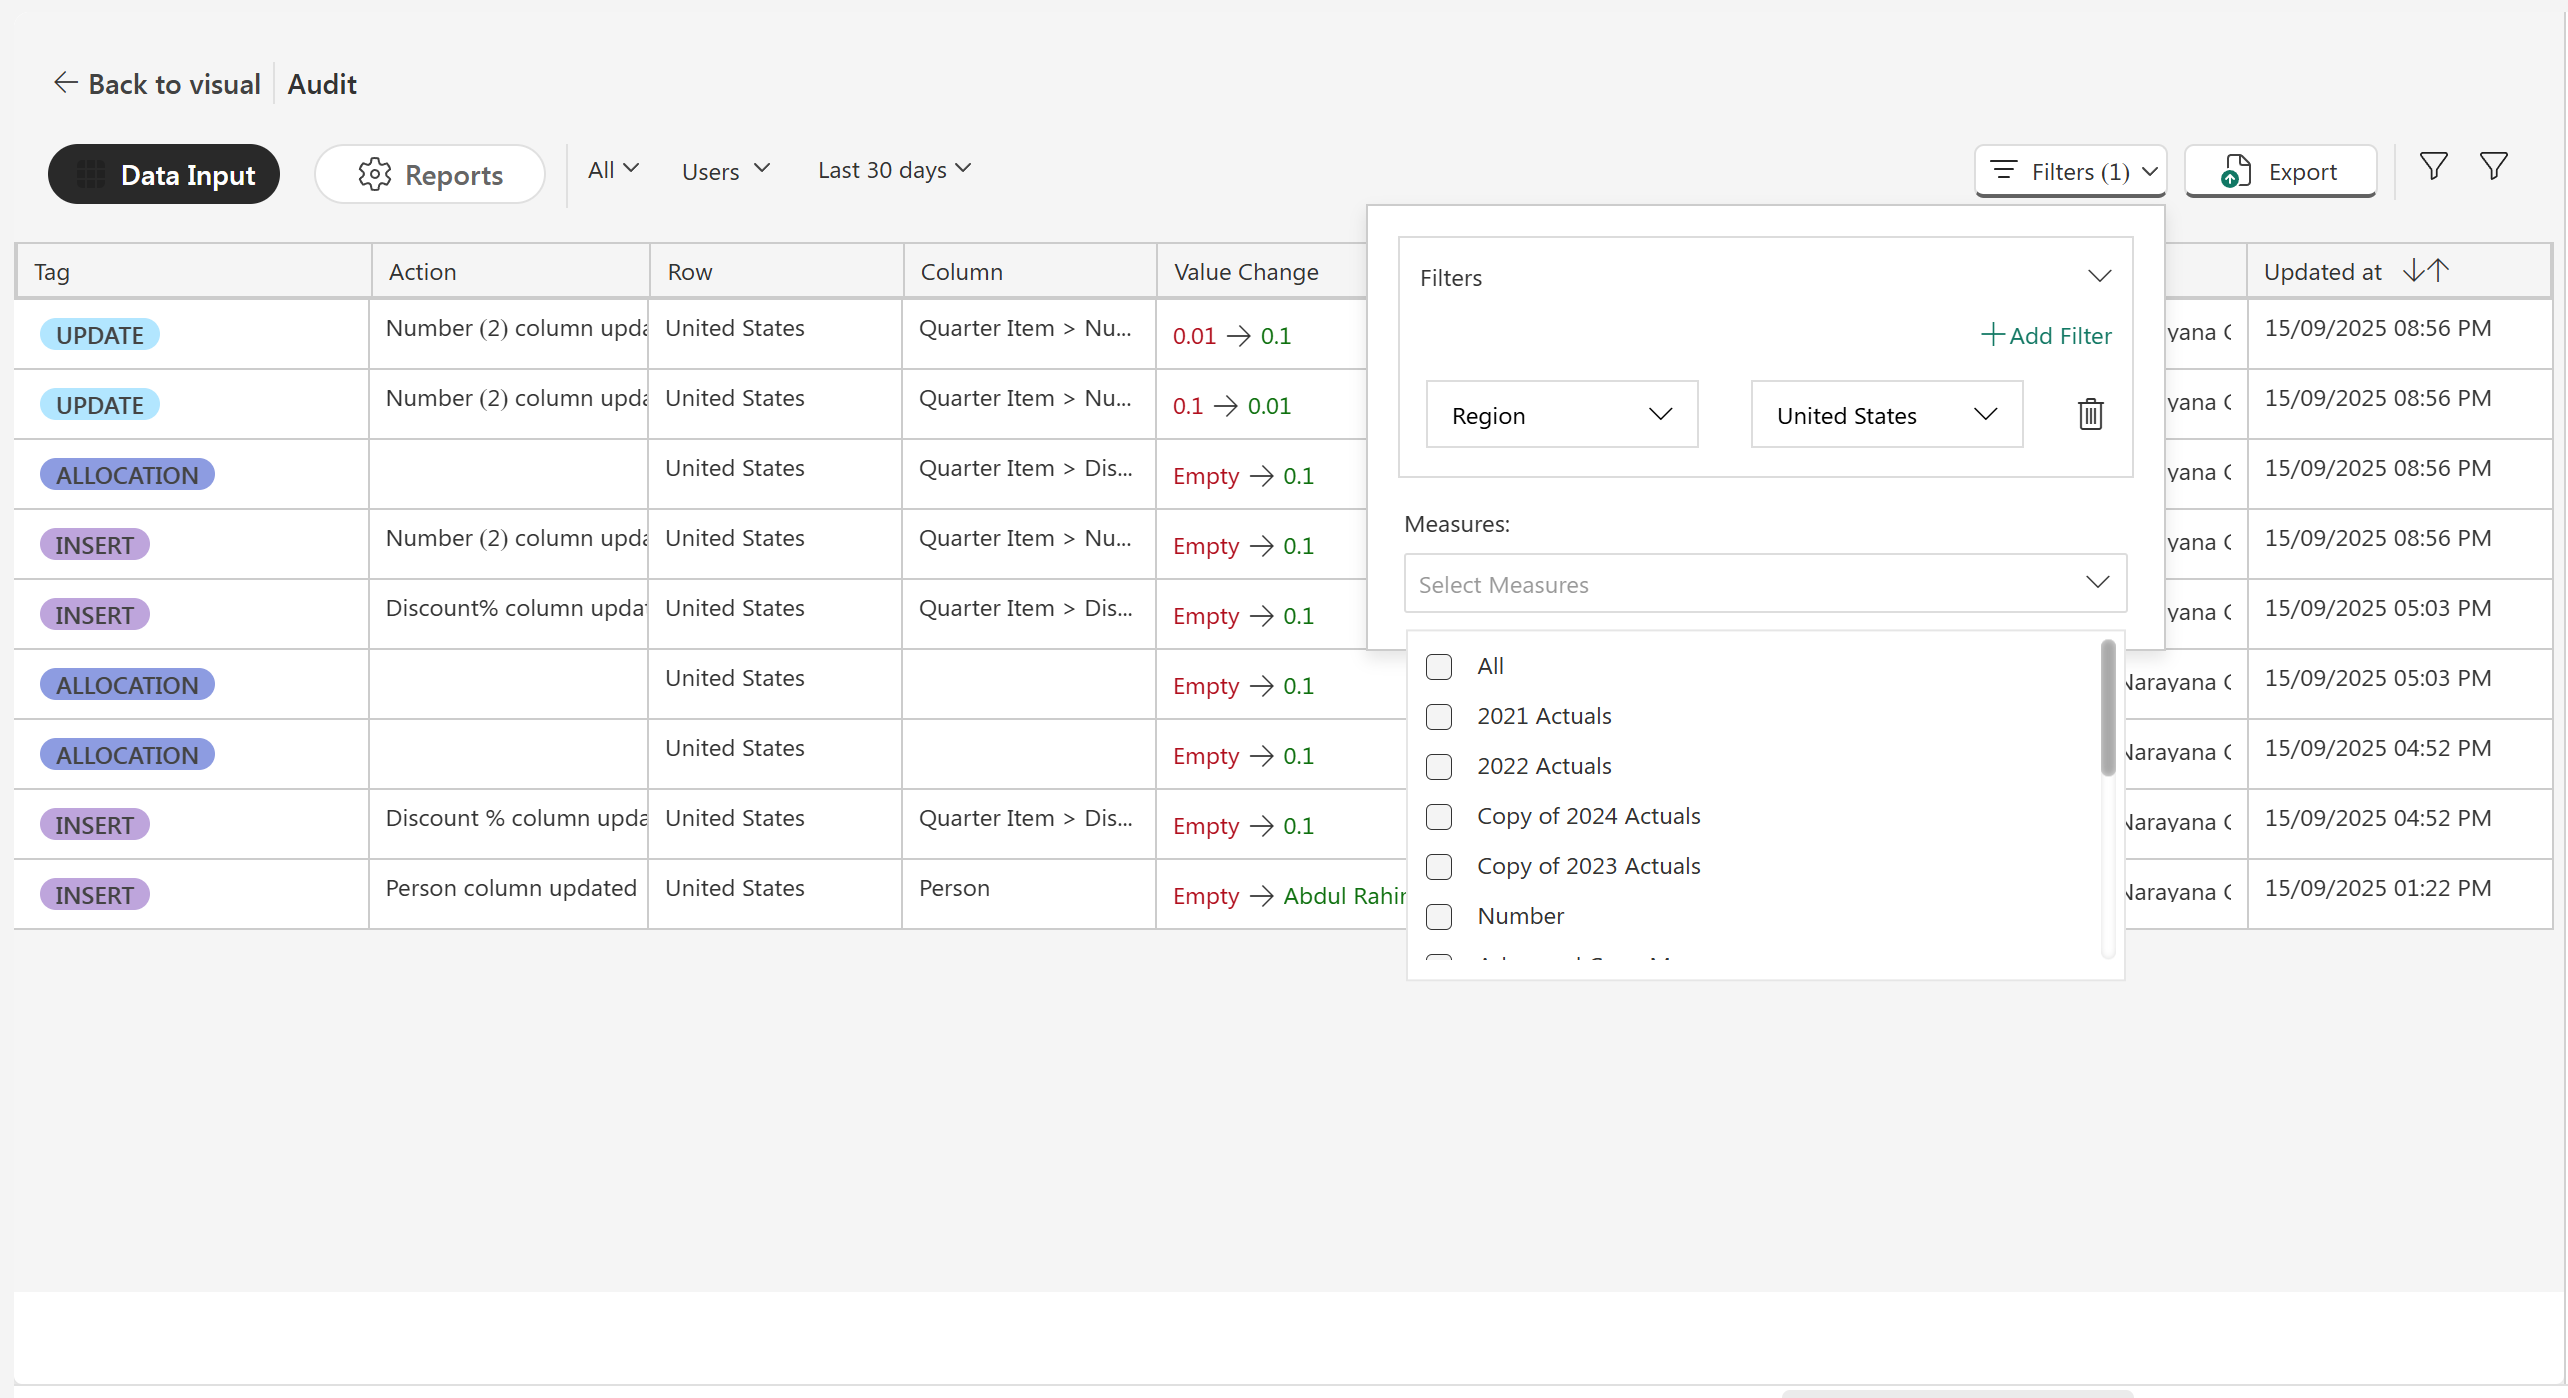The image size is (2568, 1398).
Task: Open the Region field dropdown
Action: tap(1561, 415)
